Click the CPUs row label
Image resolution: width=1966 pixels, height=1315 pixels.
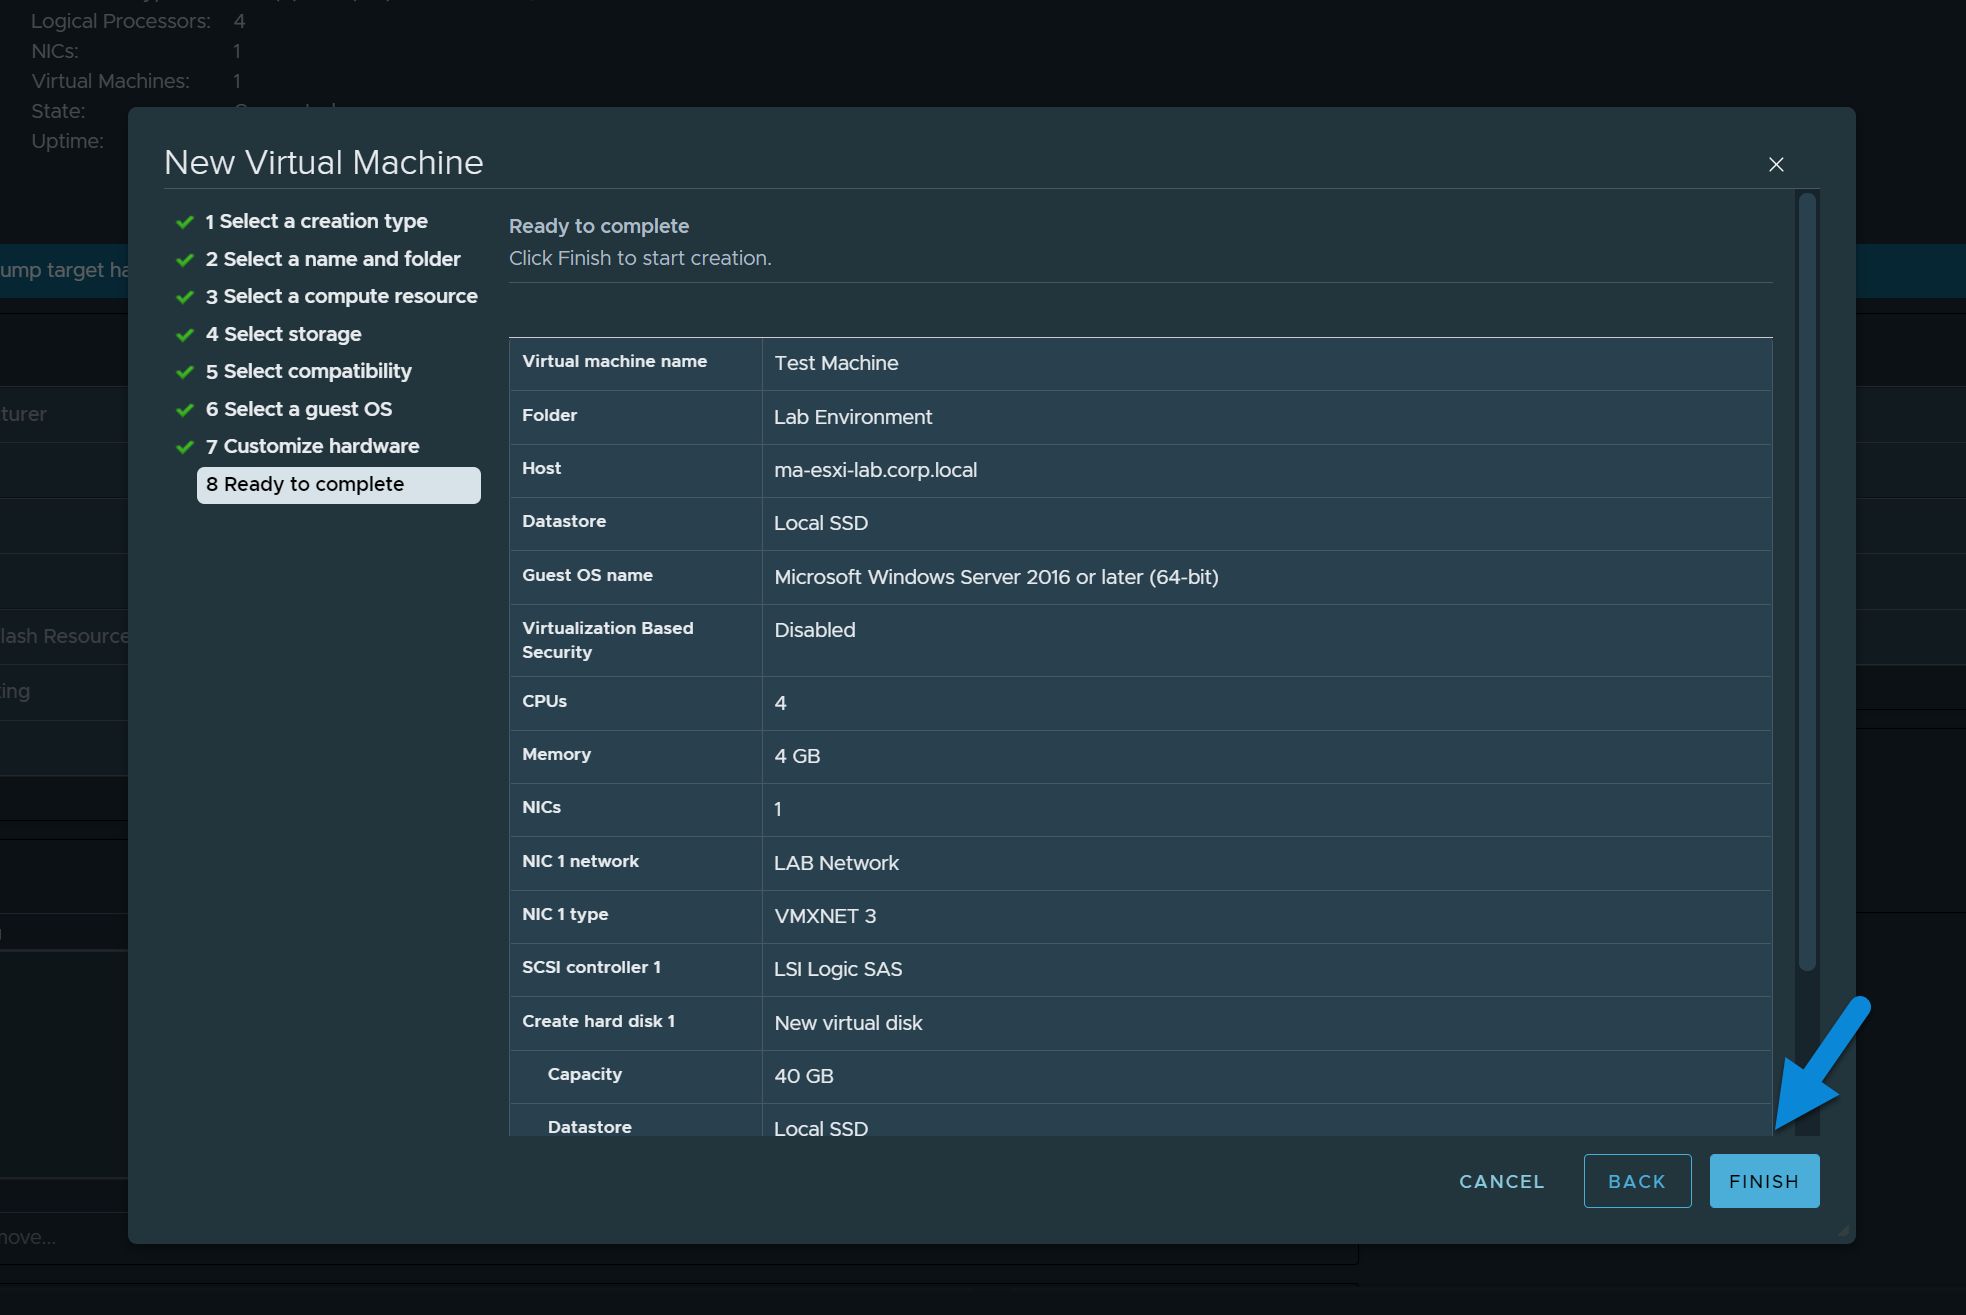pos(544,701)
